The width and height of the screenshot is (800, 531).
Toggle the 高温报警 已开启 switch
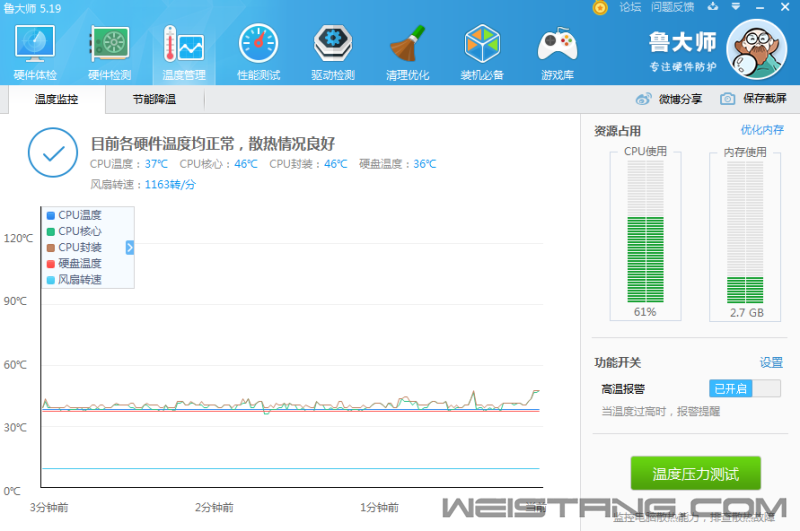coord(745,389)
